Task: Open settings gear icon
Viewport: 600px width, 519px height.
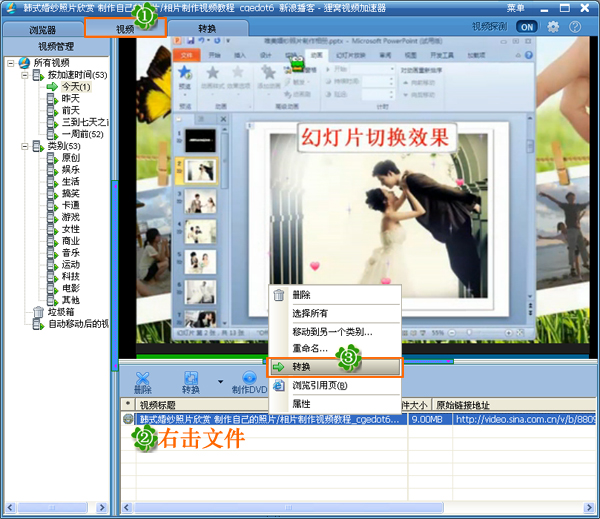Action: point(553,27)
